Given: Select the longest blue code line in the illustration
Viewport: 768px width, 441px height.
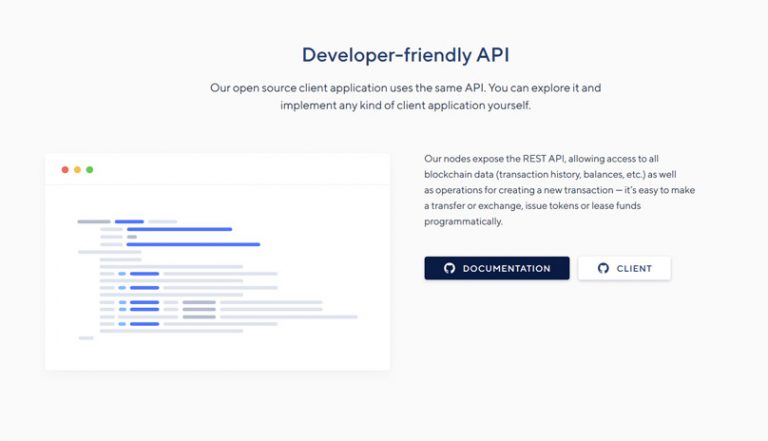Looking at the screenshot, I should point(193,244).
